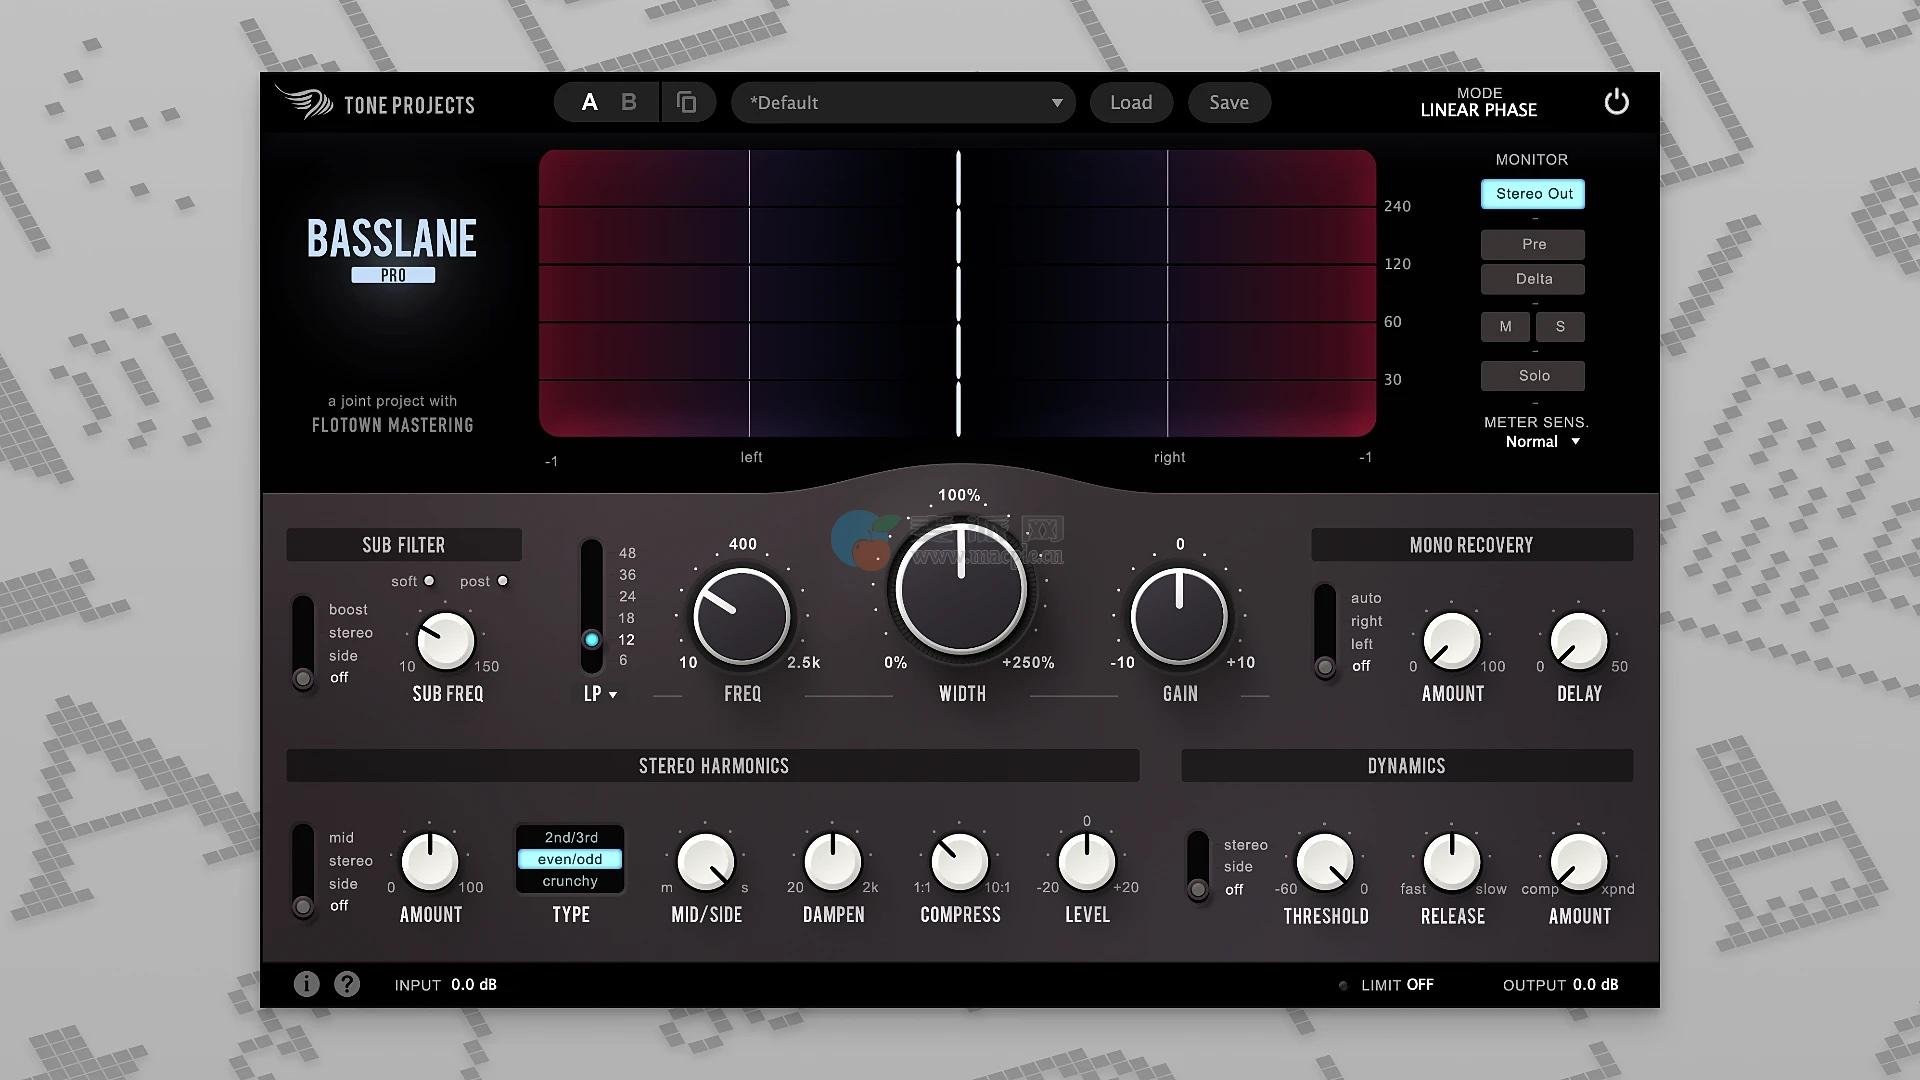Click the question mark help icon
The width and height of the screenshot is (1920, 1080).
pos(347,984)
